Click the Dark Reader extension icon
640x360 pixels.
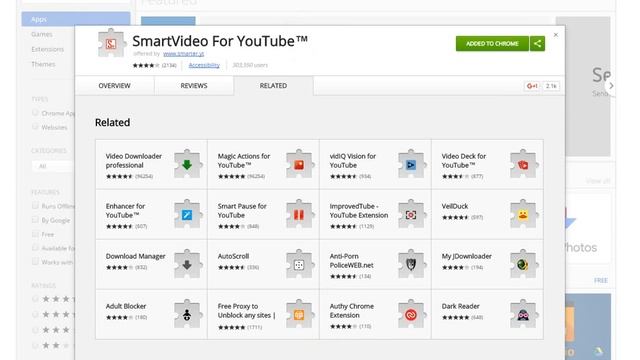[x=523, y=314]
